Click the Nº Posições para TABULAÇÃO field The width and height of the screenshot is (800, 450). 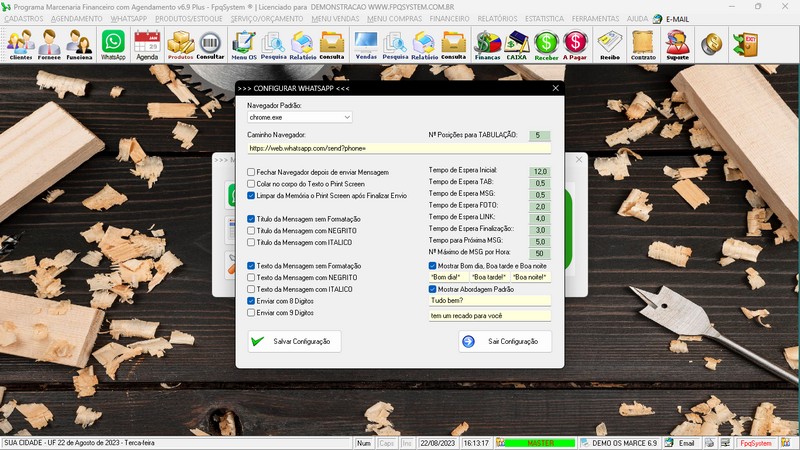pos(540,136)
